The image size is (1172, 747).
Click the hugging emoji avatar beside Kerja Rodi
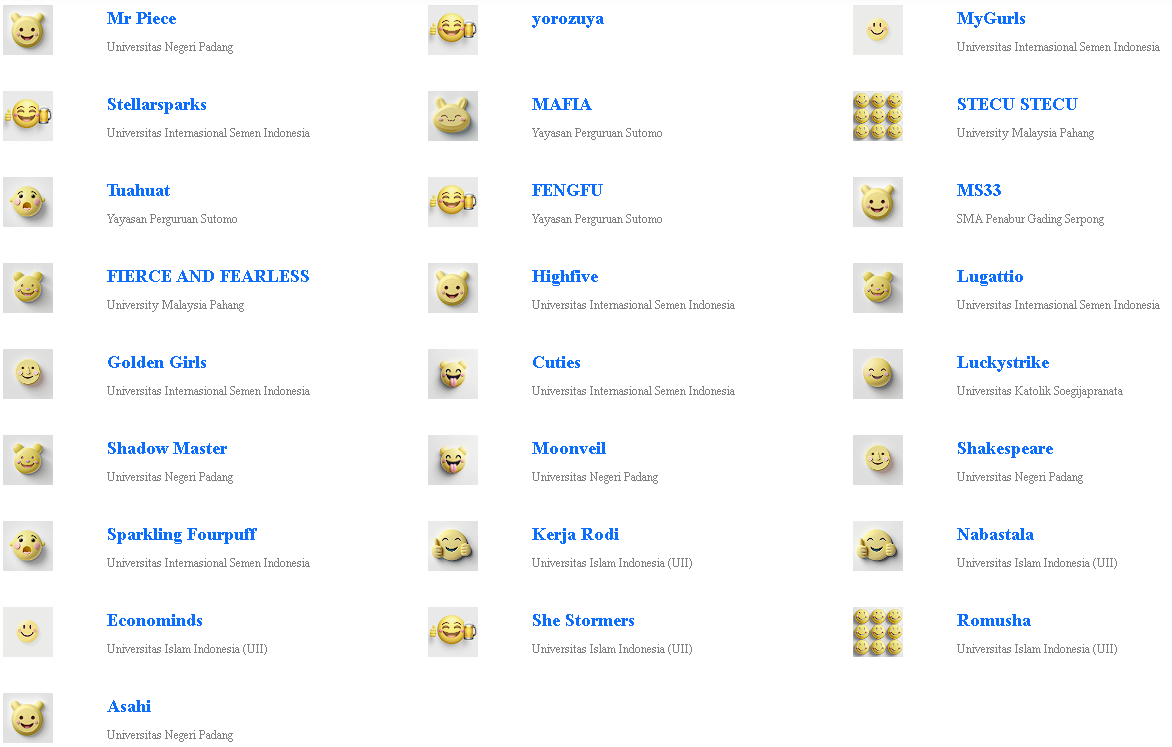453,546
